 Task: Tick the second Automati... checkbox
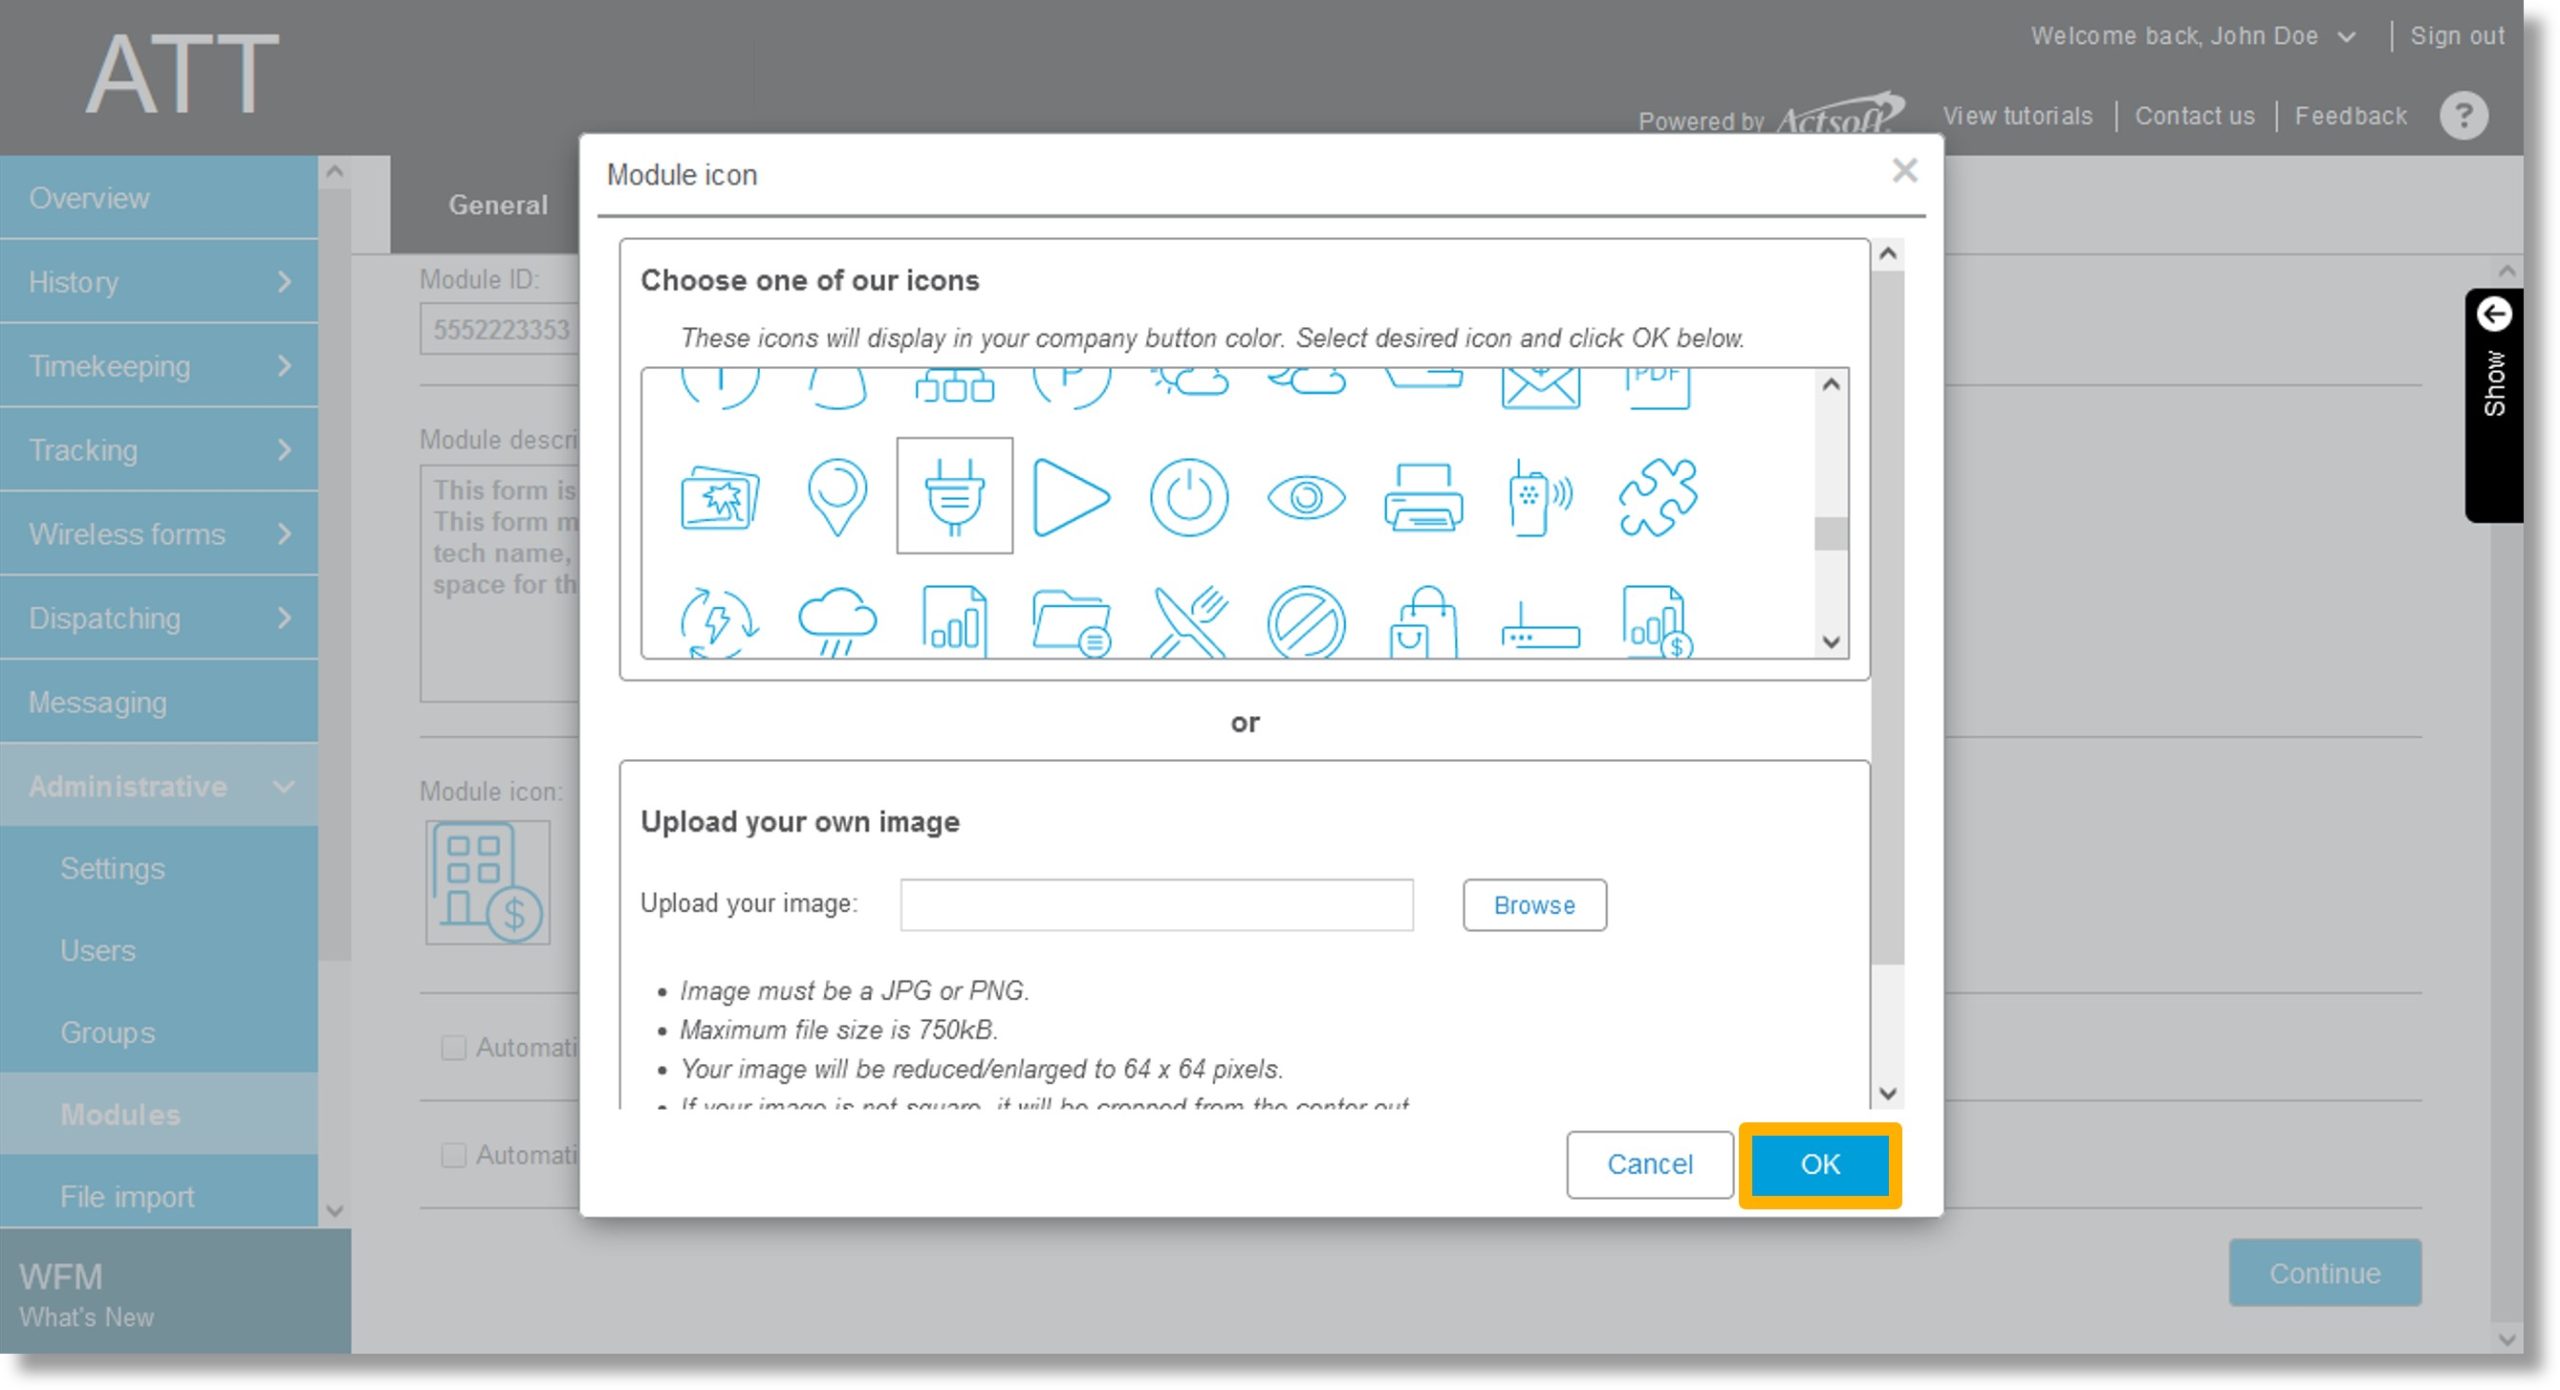pos(453,1155)
